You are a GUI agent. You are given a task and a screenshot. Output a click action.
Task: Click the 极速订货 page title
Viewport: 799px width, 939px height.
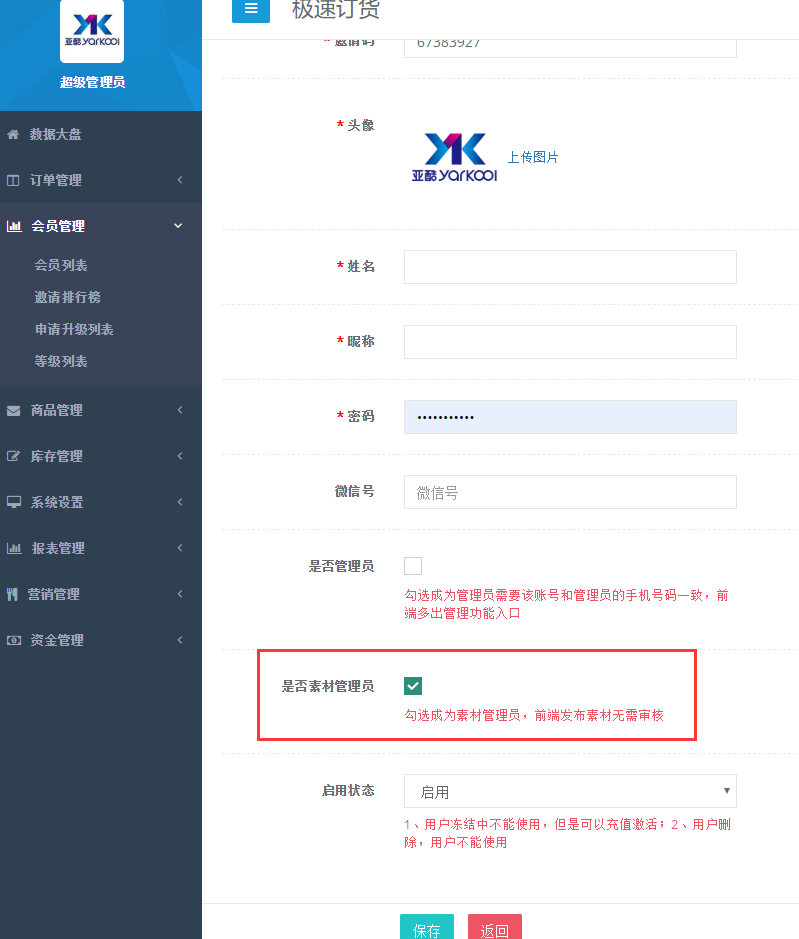click(x=336, y=10)
